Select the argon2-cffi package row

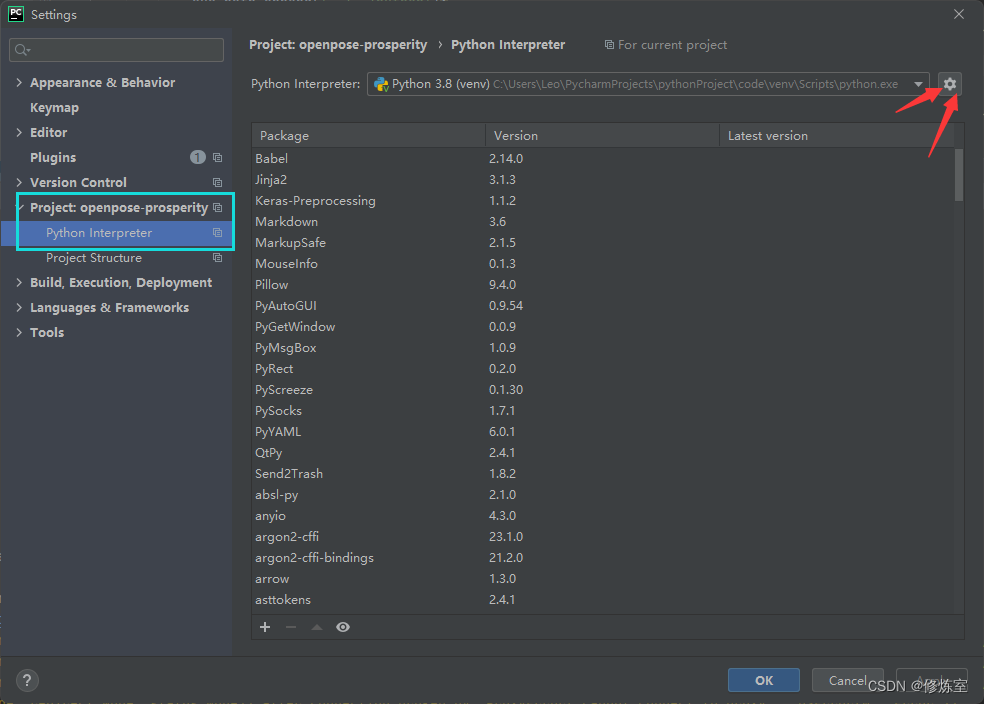click(603, 537)
